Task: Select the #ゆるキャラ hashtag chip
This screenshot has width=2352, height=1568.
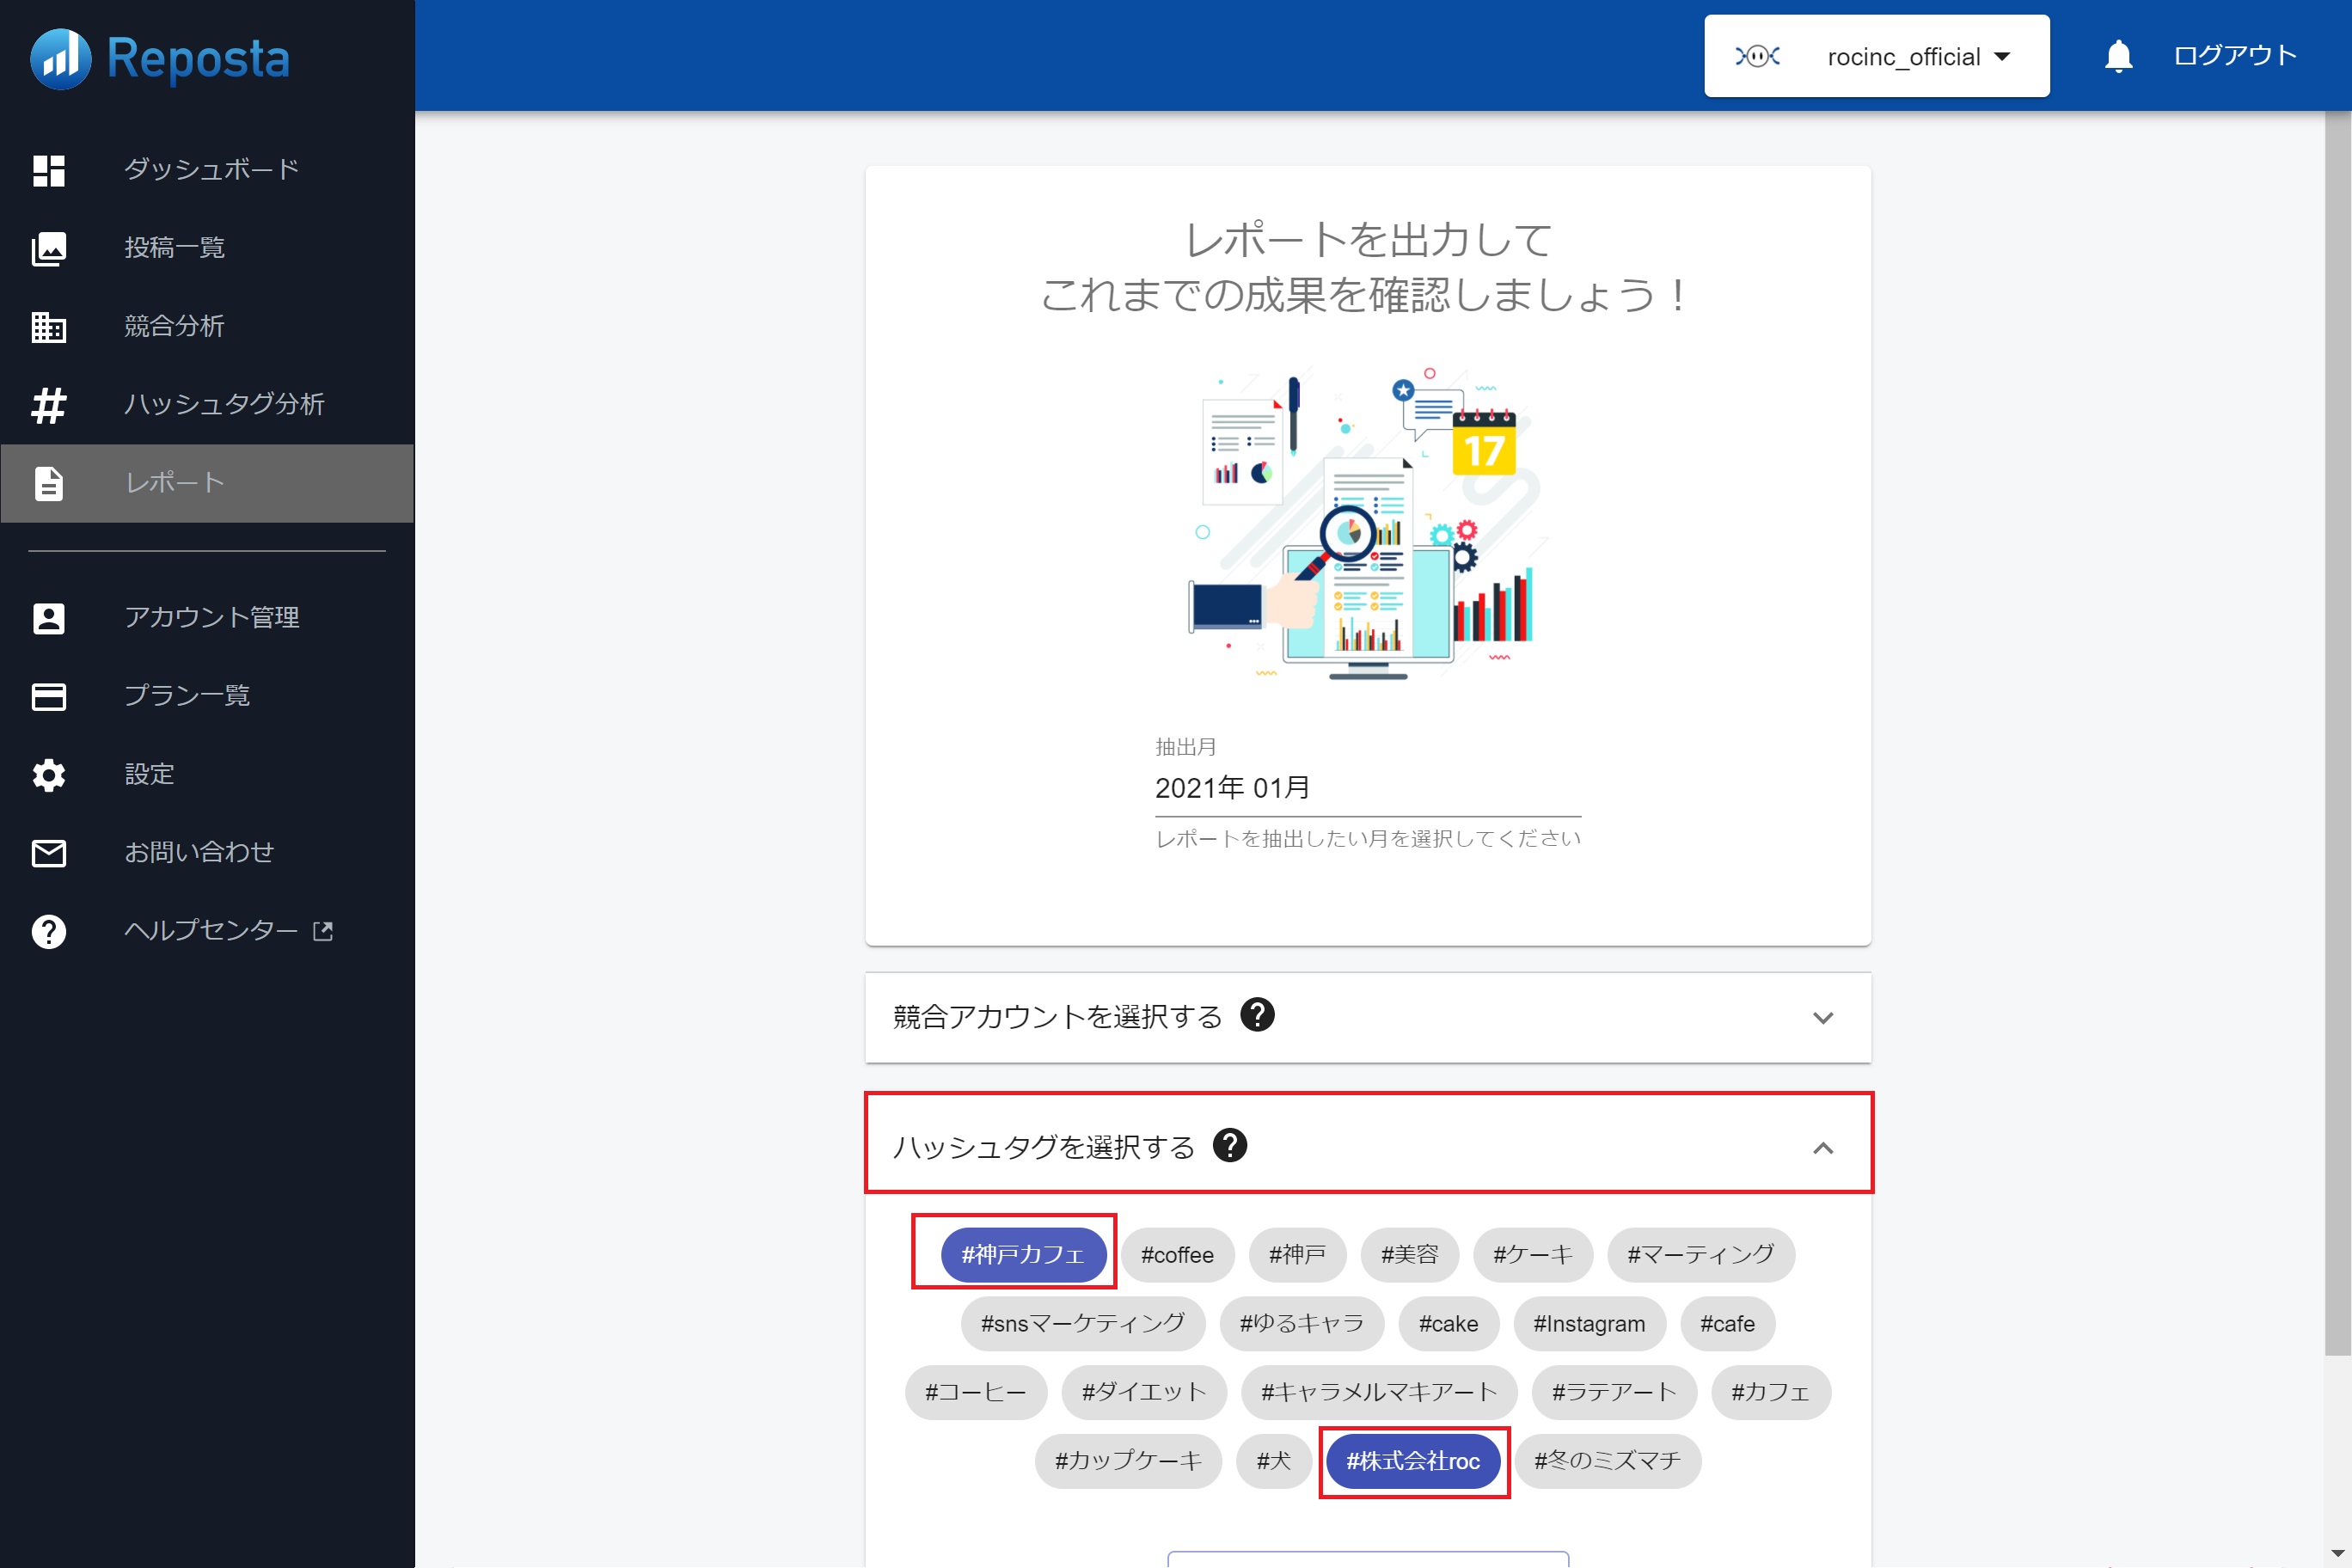Action: coord(1302,1323)
